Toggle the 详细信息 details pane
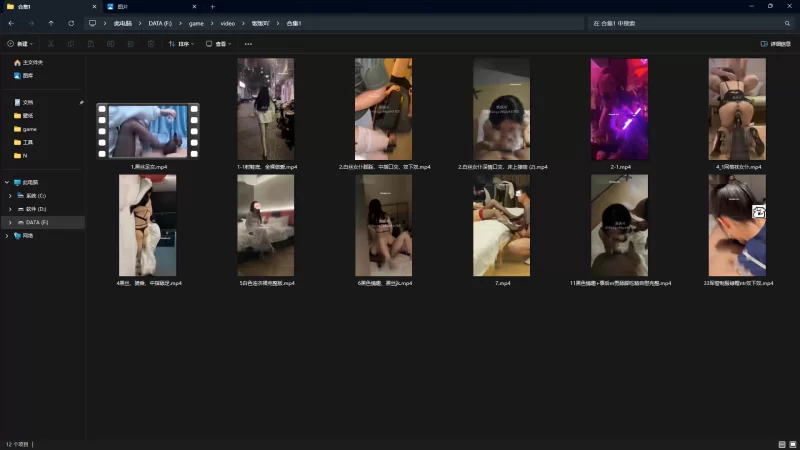 click(x=775, y=44)
